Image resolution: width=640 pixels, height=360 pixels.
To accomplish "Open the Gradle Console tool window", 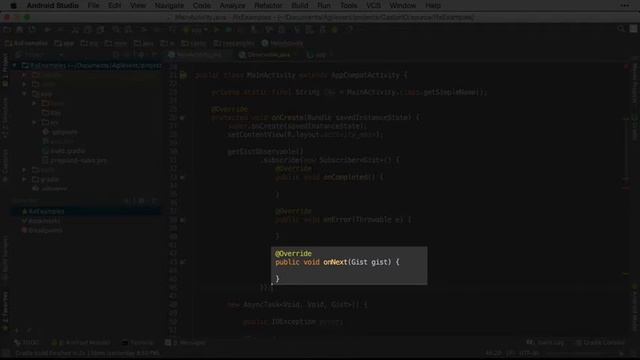I will [601, 342].
